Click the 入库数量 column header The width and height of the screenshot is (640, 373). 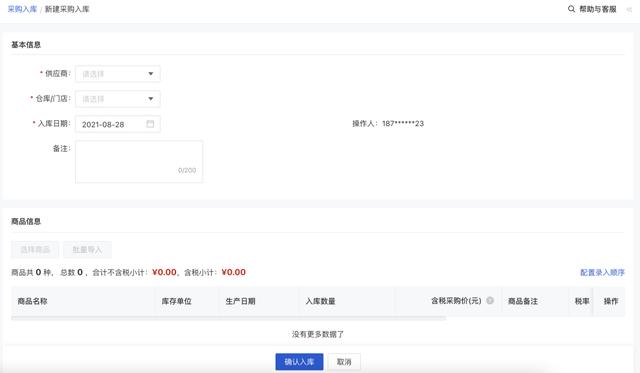click(320, 301)
